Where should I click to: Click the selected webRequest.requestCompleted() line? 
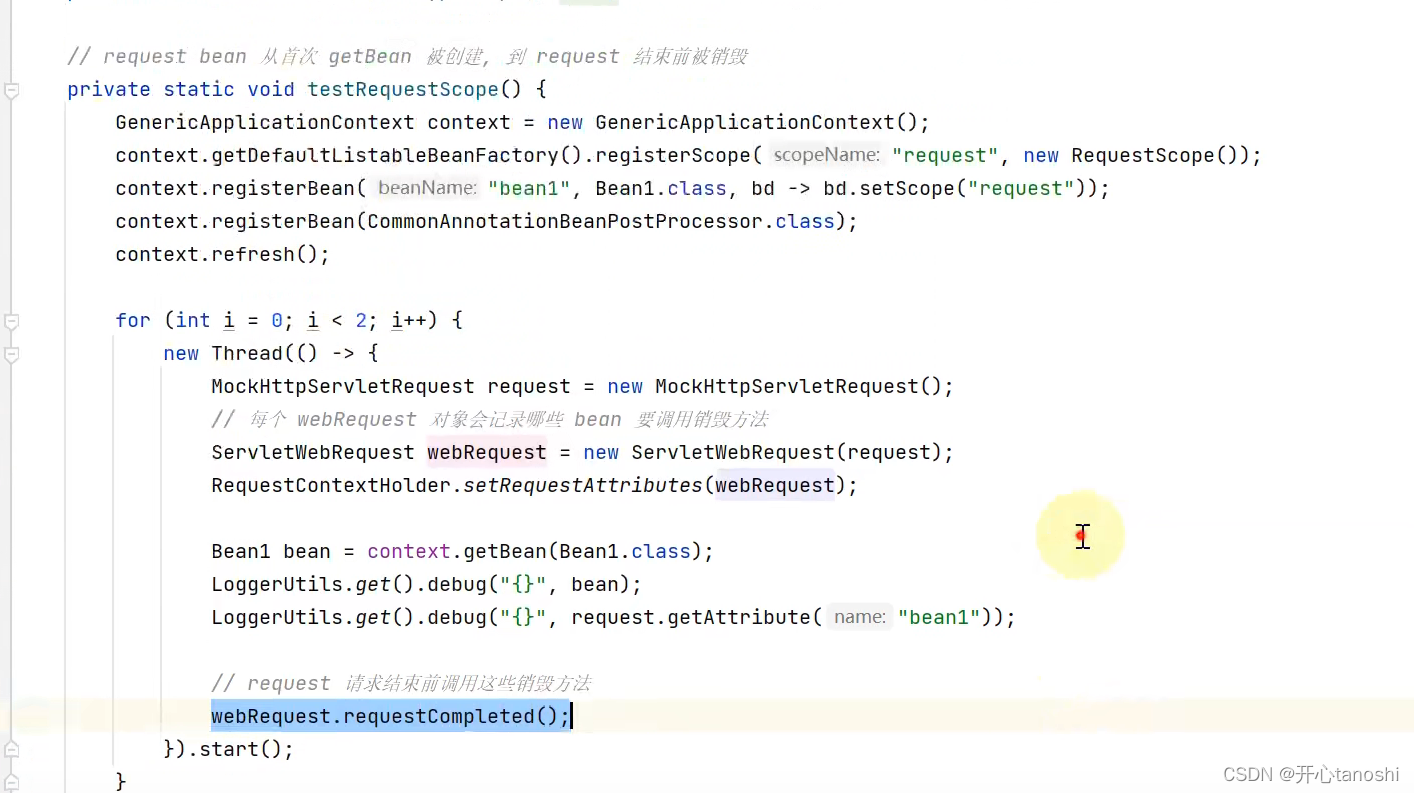pos(390,716)
